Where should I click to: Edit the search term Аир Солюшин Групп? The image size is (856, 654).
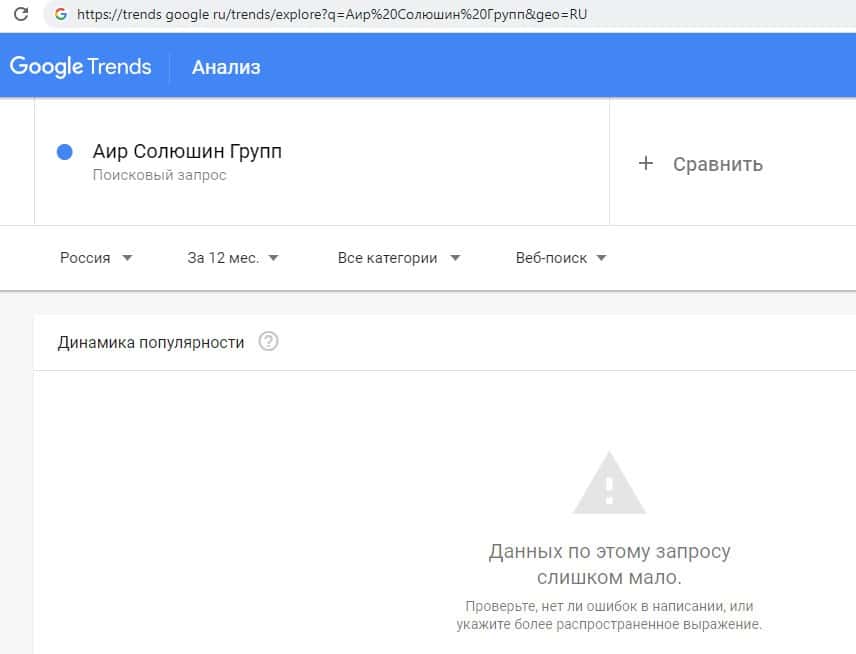(187, 152)
